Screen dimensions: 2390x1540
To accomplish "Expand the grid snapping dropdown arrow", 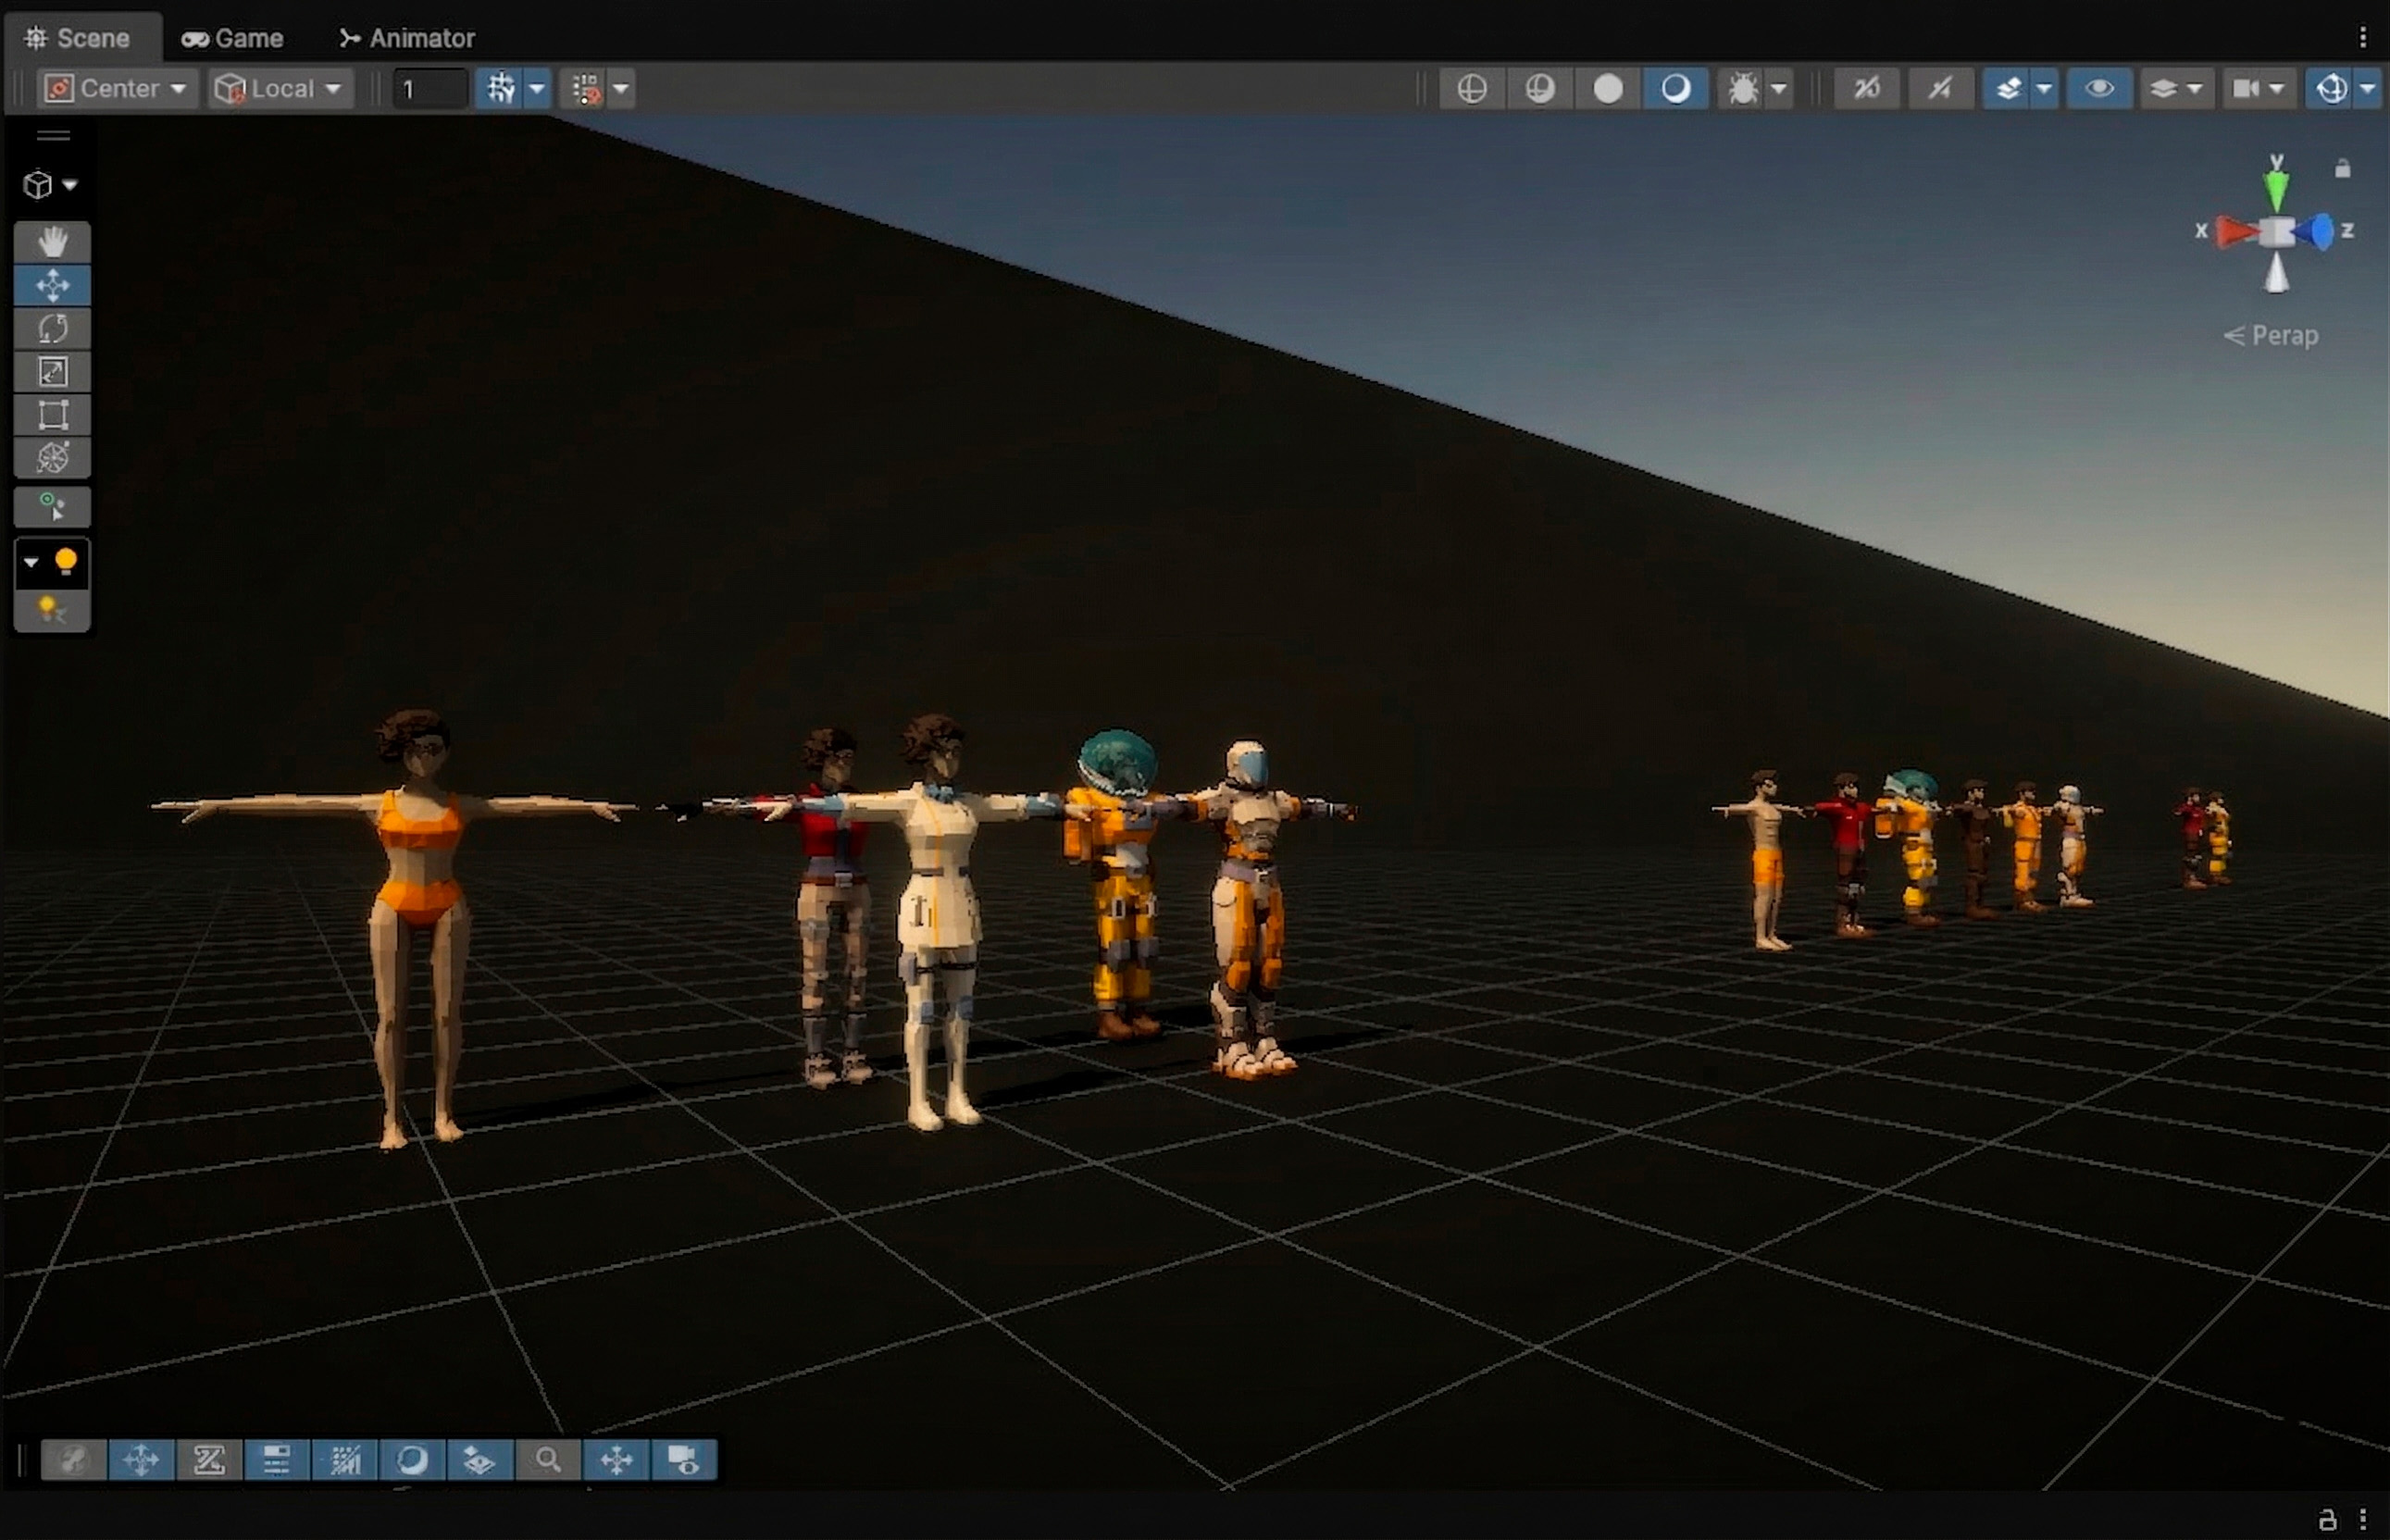I will [x=537, y=89].
